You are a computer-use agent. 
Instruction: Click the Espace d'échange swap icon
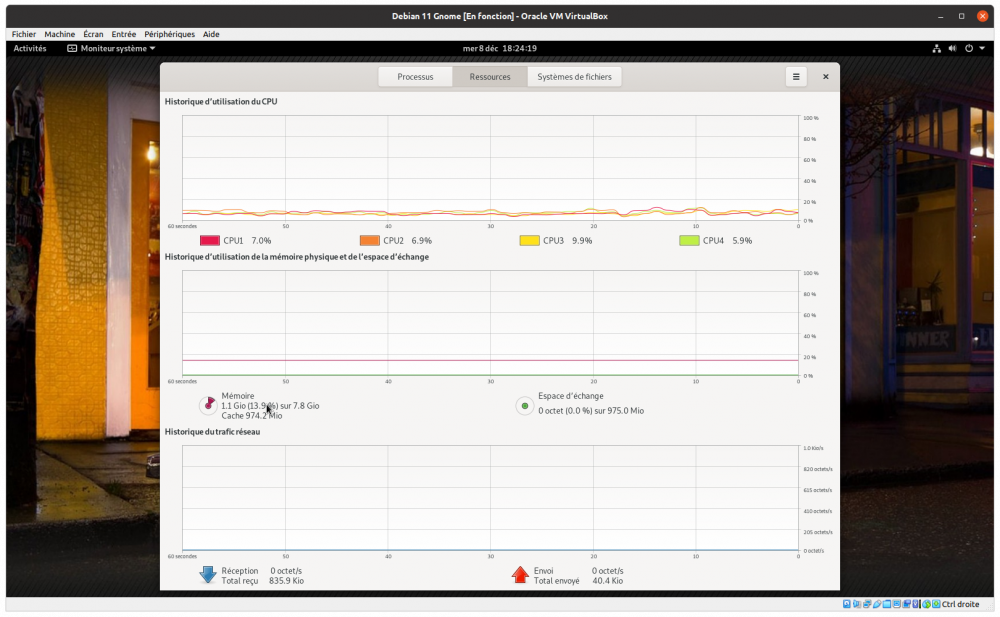point(524,405)
